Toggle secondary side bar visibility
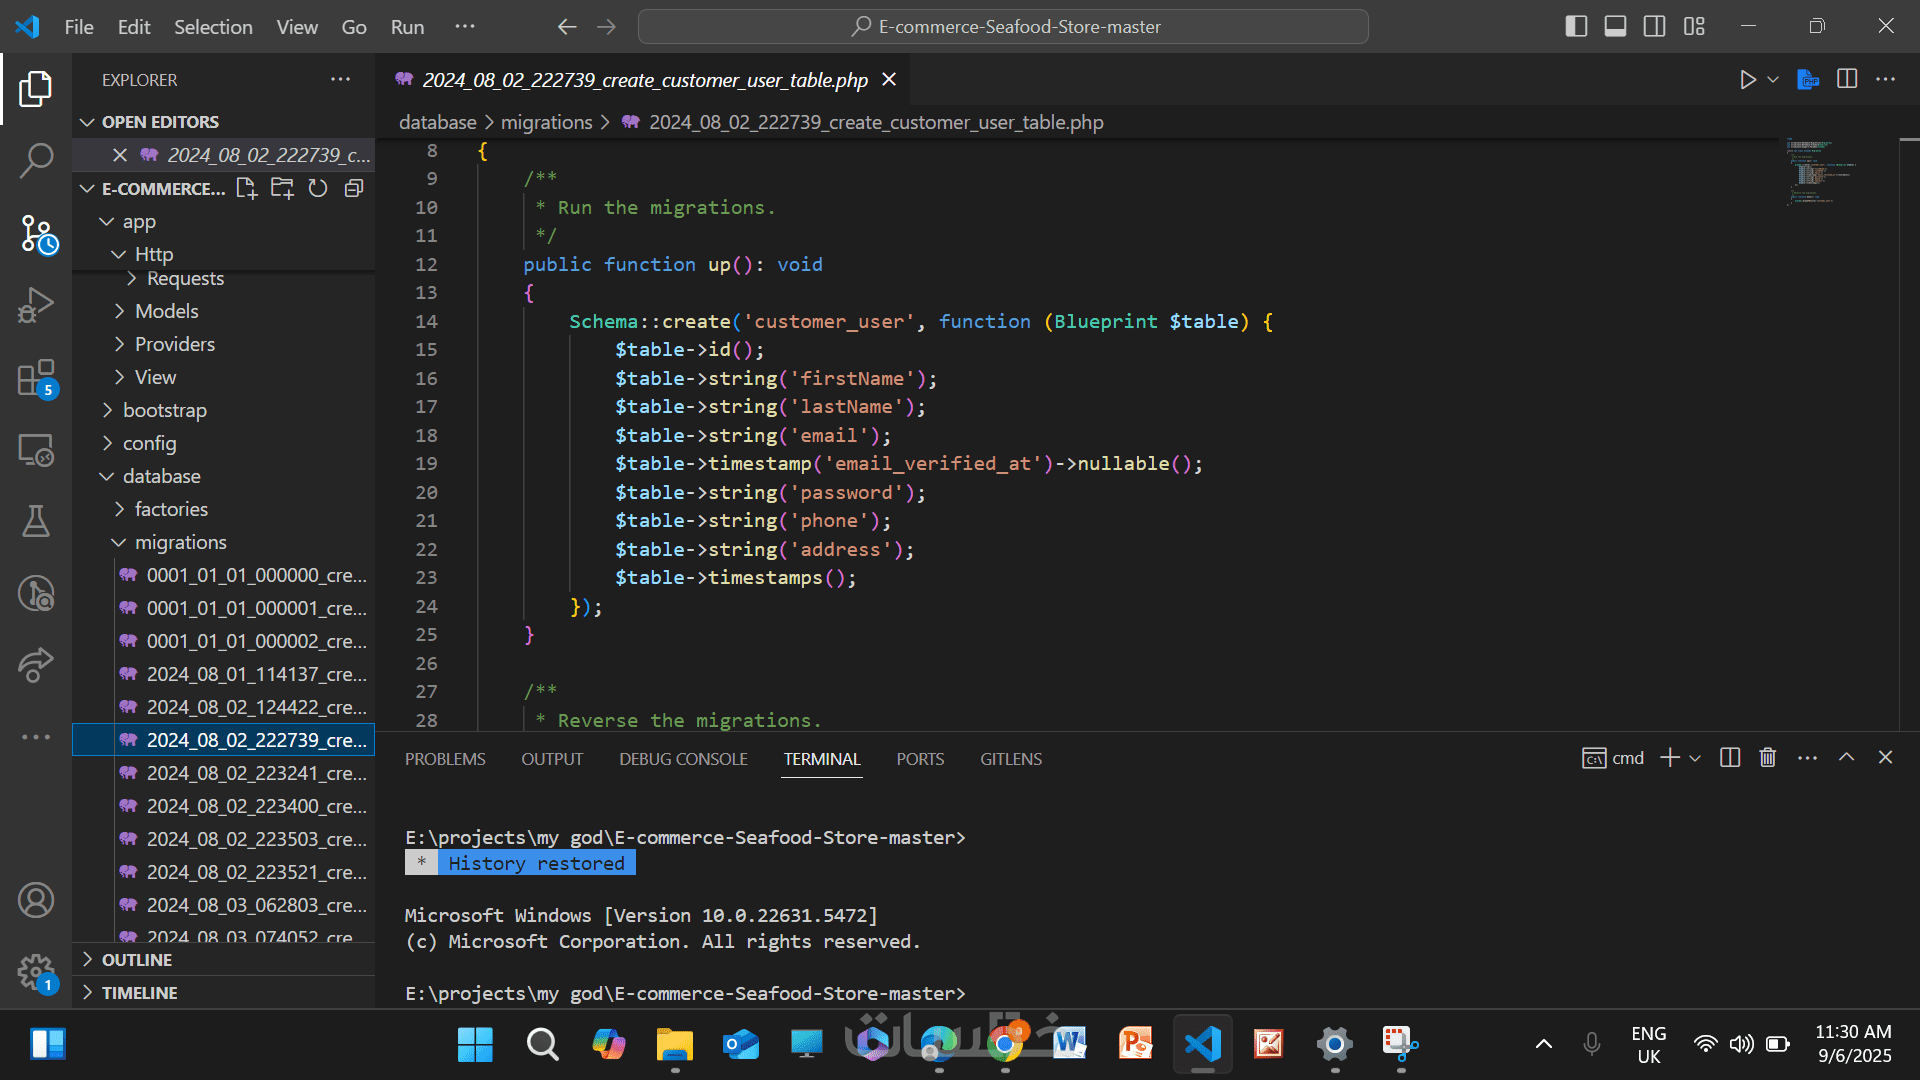 1655,27
